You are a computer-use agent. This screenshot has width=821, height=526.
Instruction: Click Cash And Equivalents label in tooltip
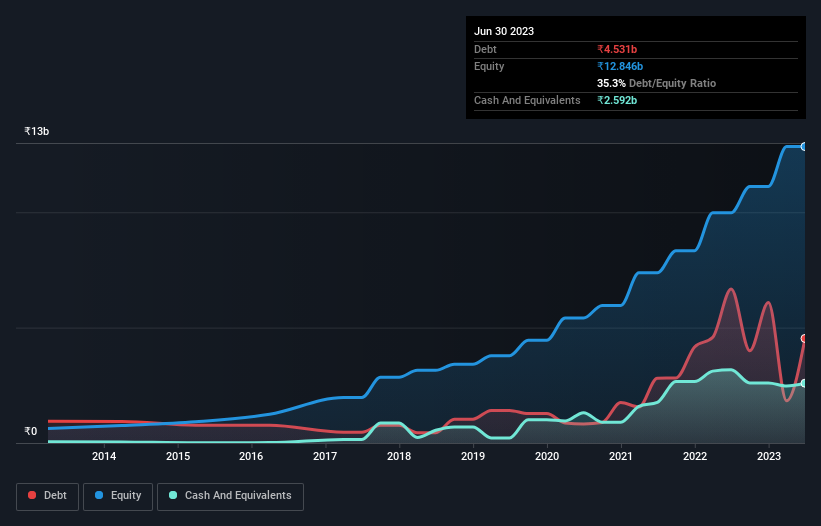(x=527, y=100)
